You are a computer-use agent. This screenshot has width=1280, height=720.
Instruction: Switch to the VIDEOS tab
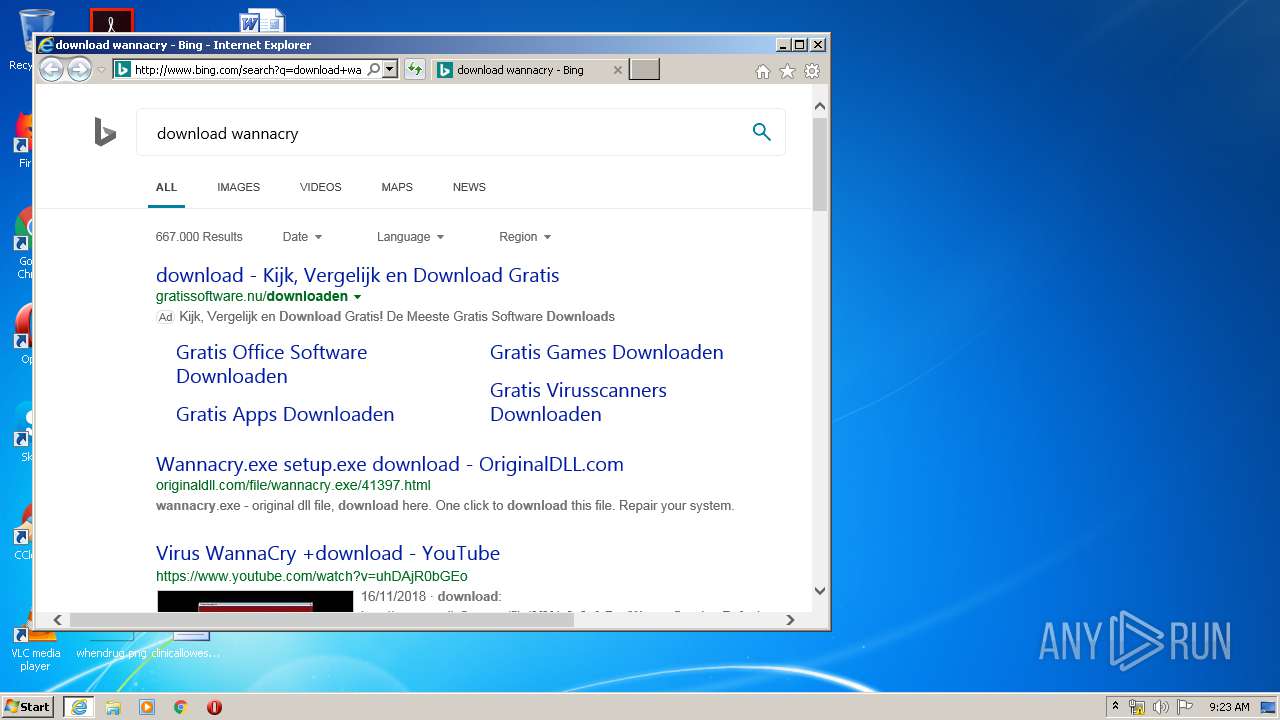pos(320,187)
